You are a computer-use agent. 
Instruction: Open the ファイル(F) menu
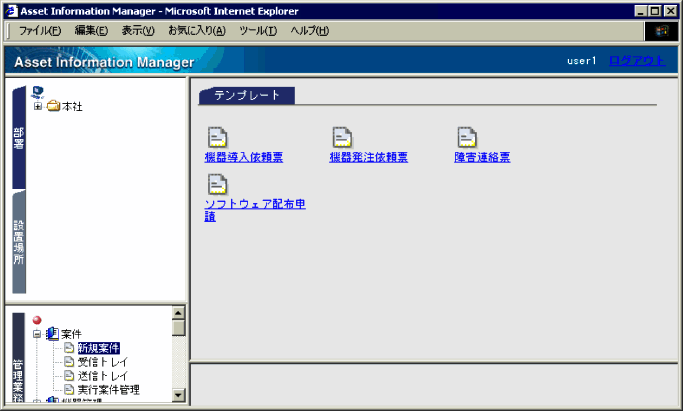(x=40, y=31)
